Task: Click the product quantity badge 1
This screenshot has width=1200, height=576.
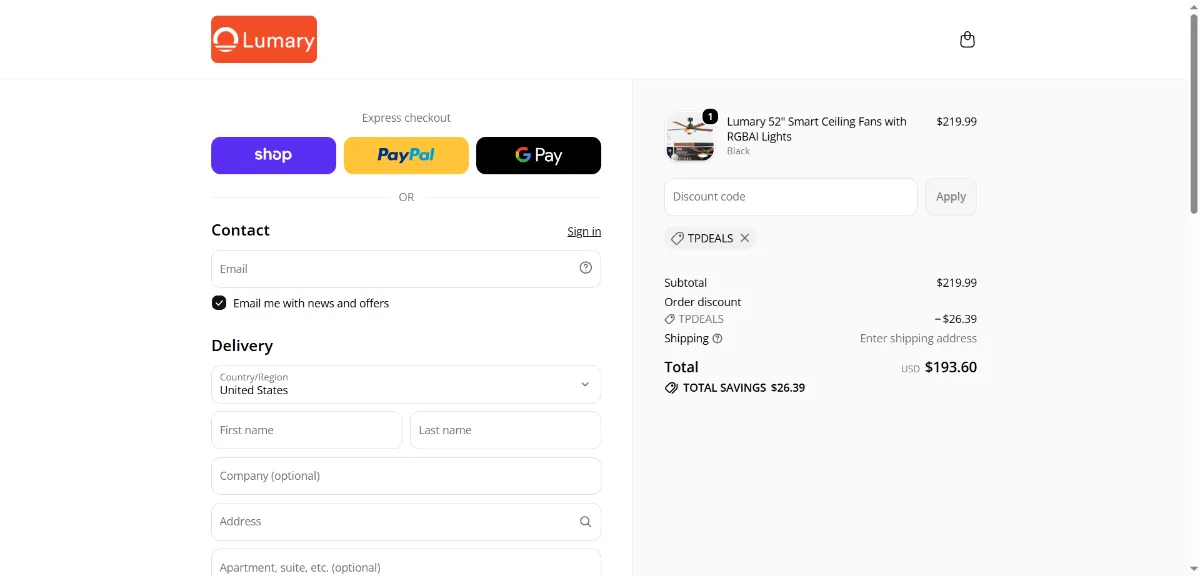Action: (710, 116)
